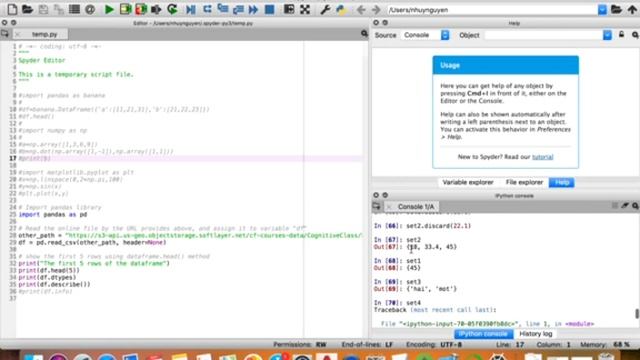Undock the IPython console pane button

pyautogui.click(x=385, y=196)
